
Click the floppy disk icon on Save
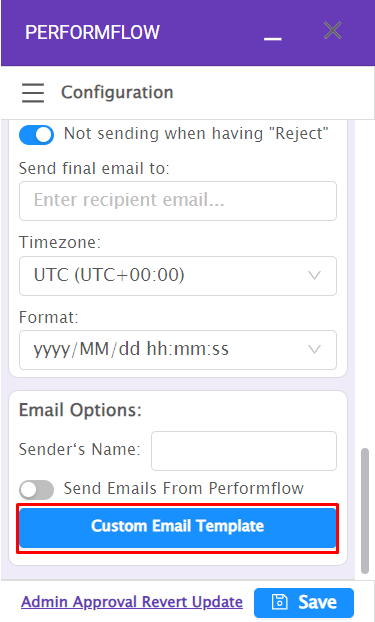[x=279, y=602]
